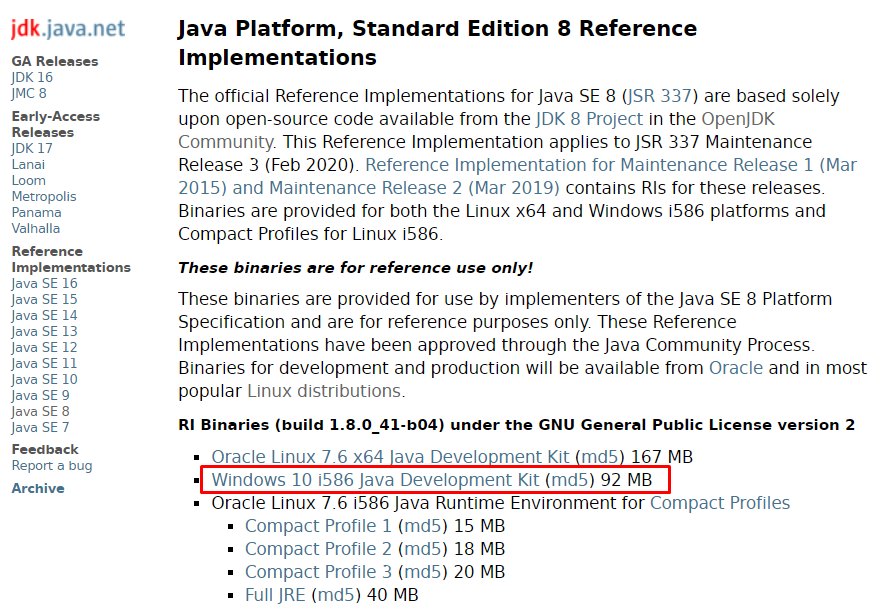Download the Compact Profile 2 binary
The width and height of the screenshot is (878, 615).
pyautogui.click(x=318, y=549)
